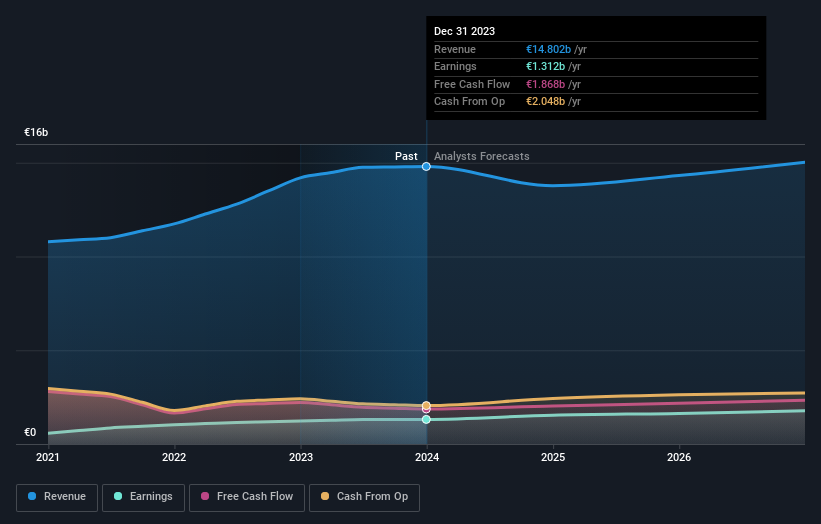821x524 pixels.
Task: Click the €0 y-axis label
Action: click(x=30, y=432)
